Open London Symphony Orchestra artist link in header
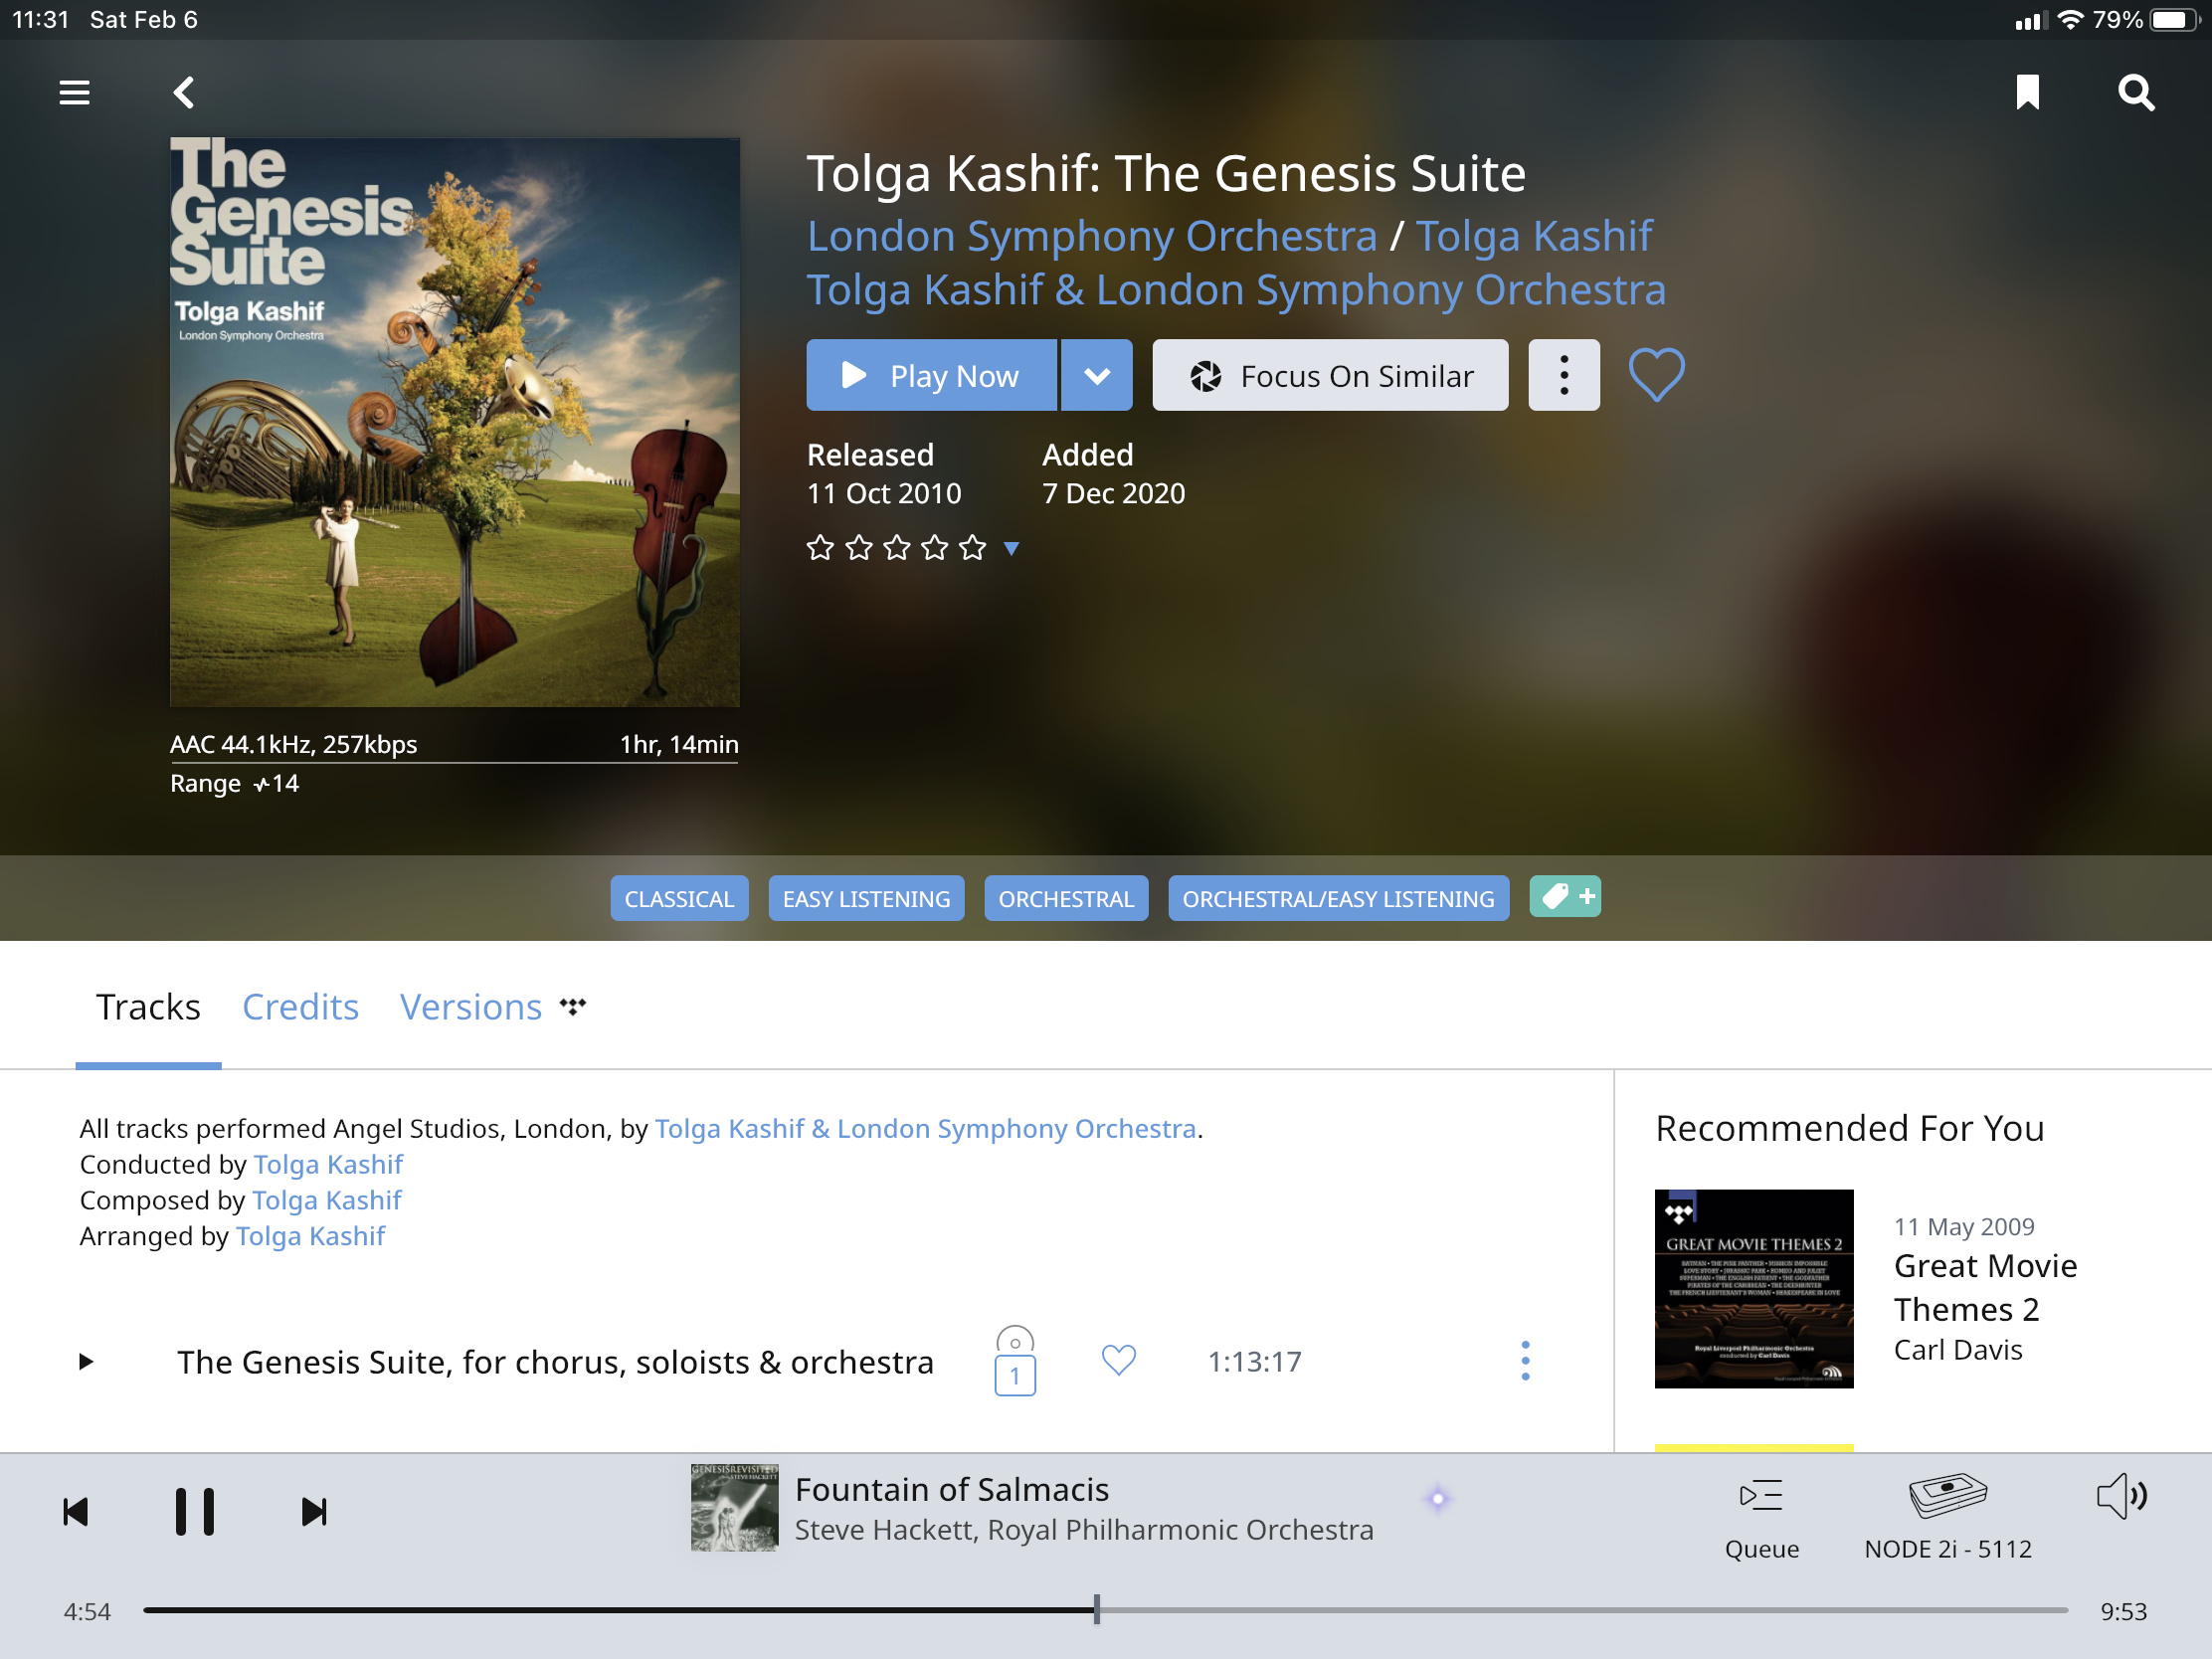Viewport: 2212px width, 1659px height. pos(1092,236)
